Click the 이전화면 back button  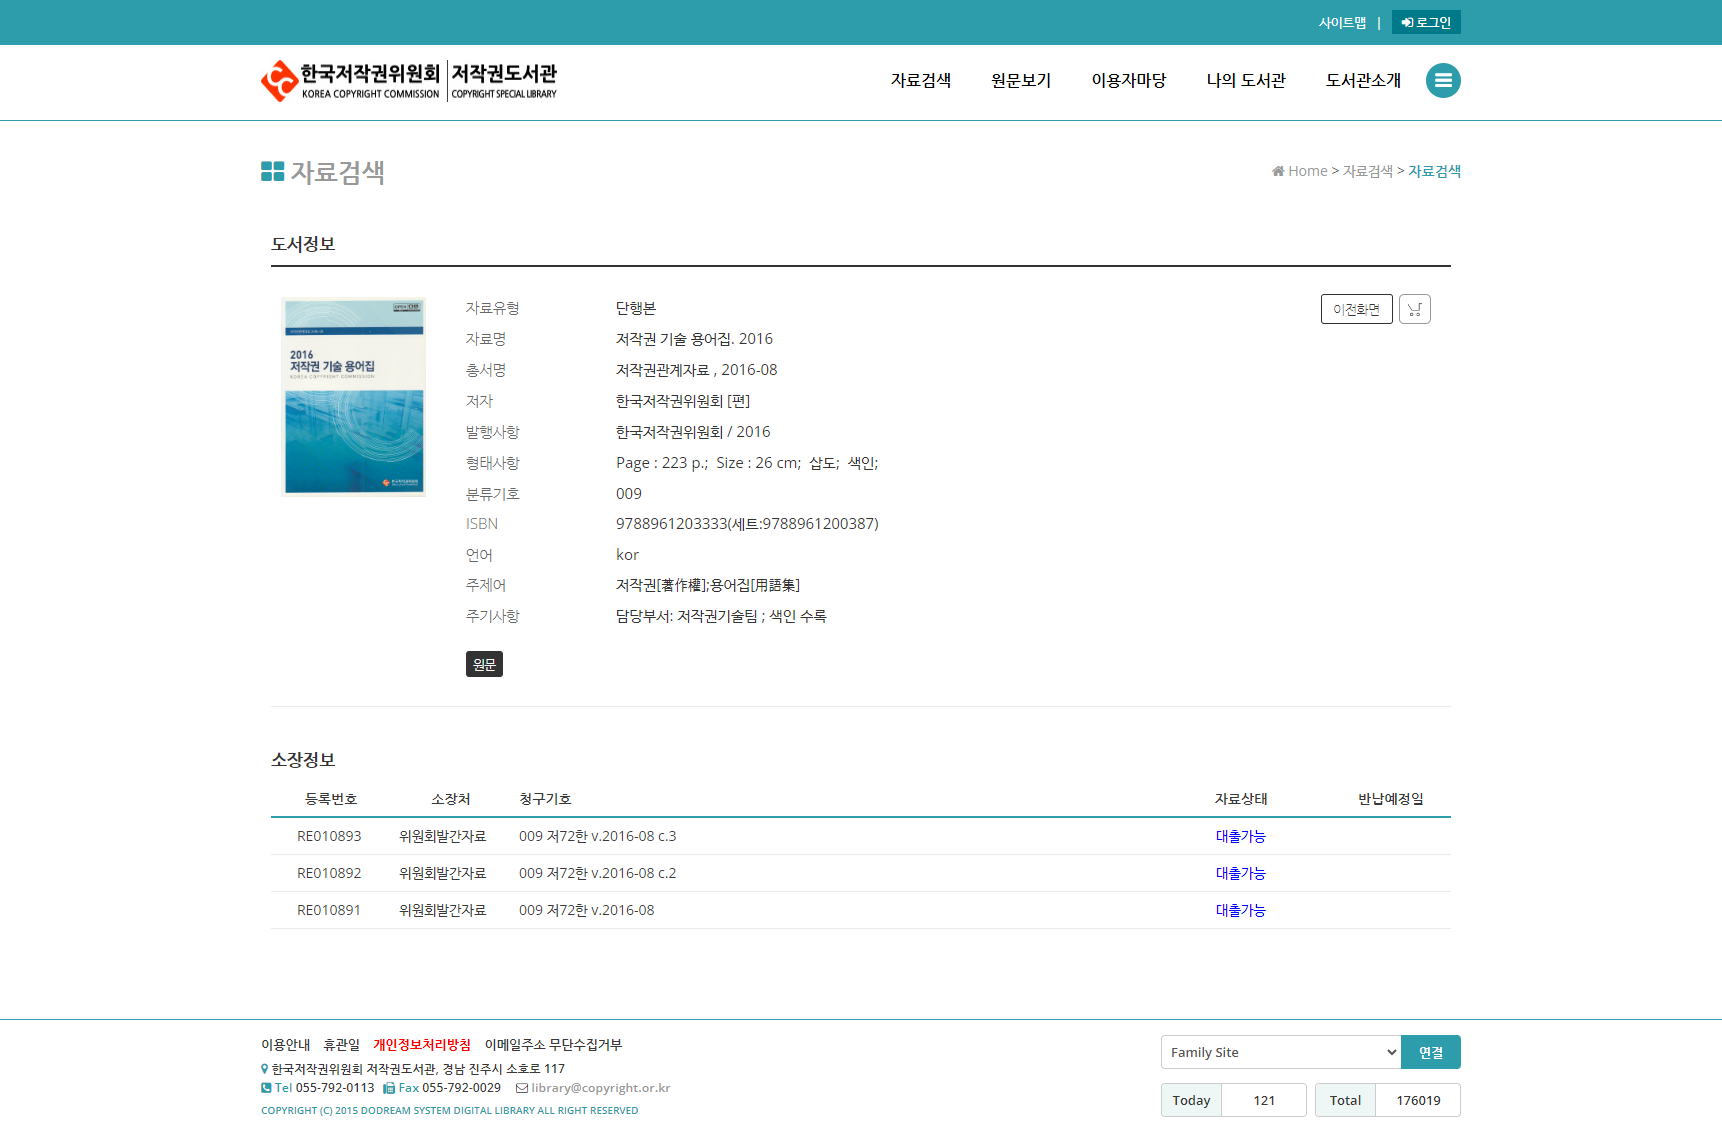(1356, 309)
